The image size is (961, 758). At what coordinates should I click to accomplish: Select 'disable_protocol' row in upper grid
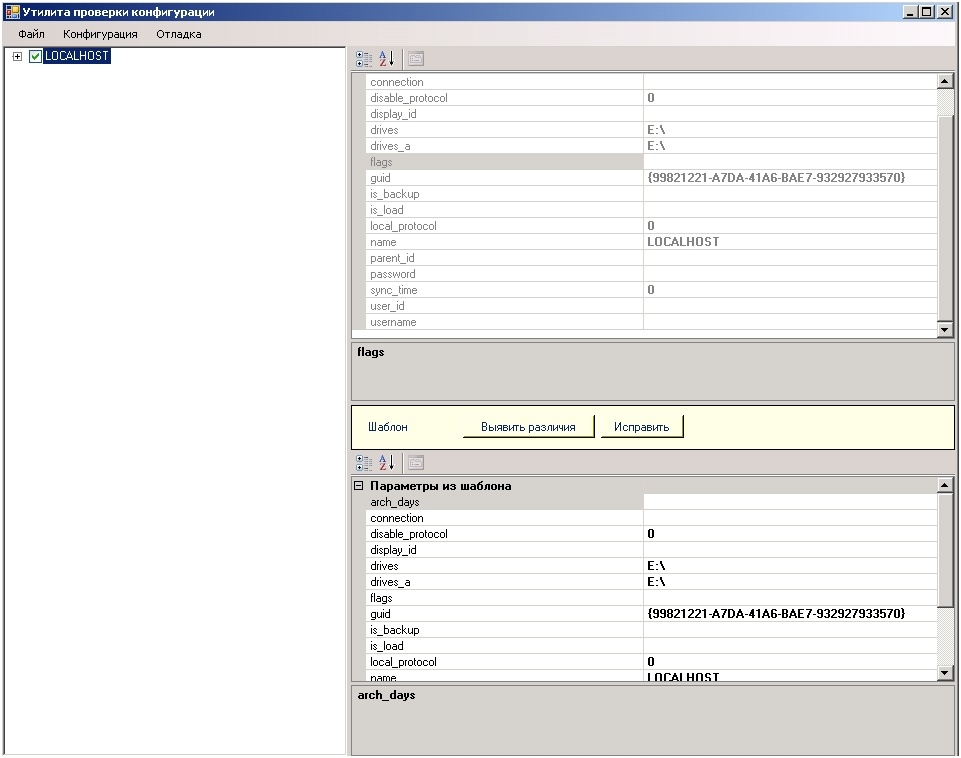coord(651,98)
